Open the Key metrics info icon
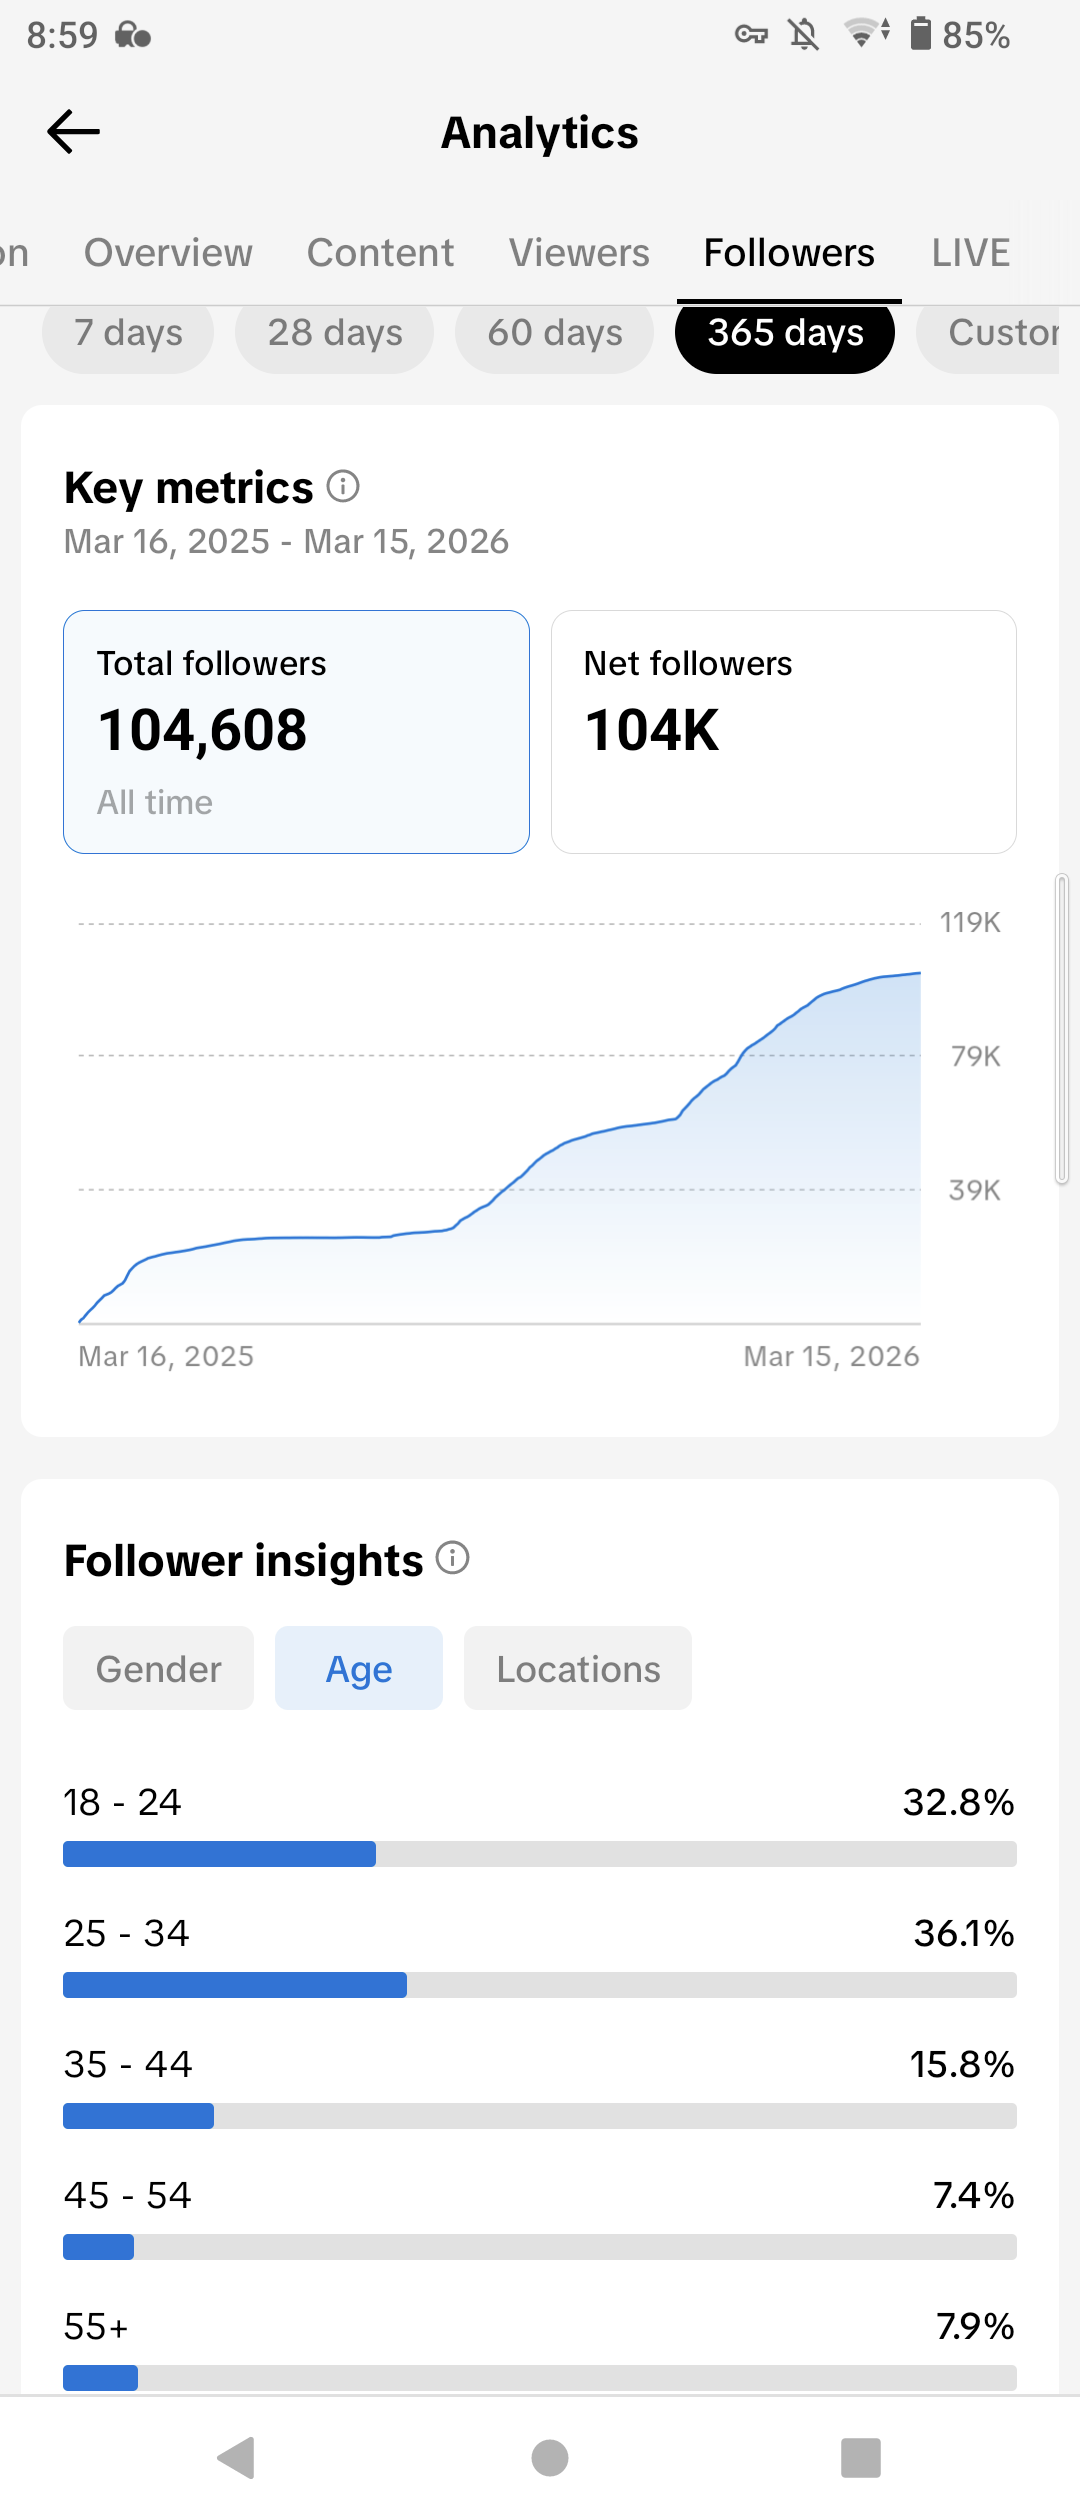1080x2520 pixels. click(x=343, y=487)
